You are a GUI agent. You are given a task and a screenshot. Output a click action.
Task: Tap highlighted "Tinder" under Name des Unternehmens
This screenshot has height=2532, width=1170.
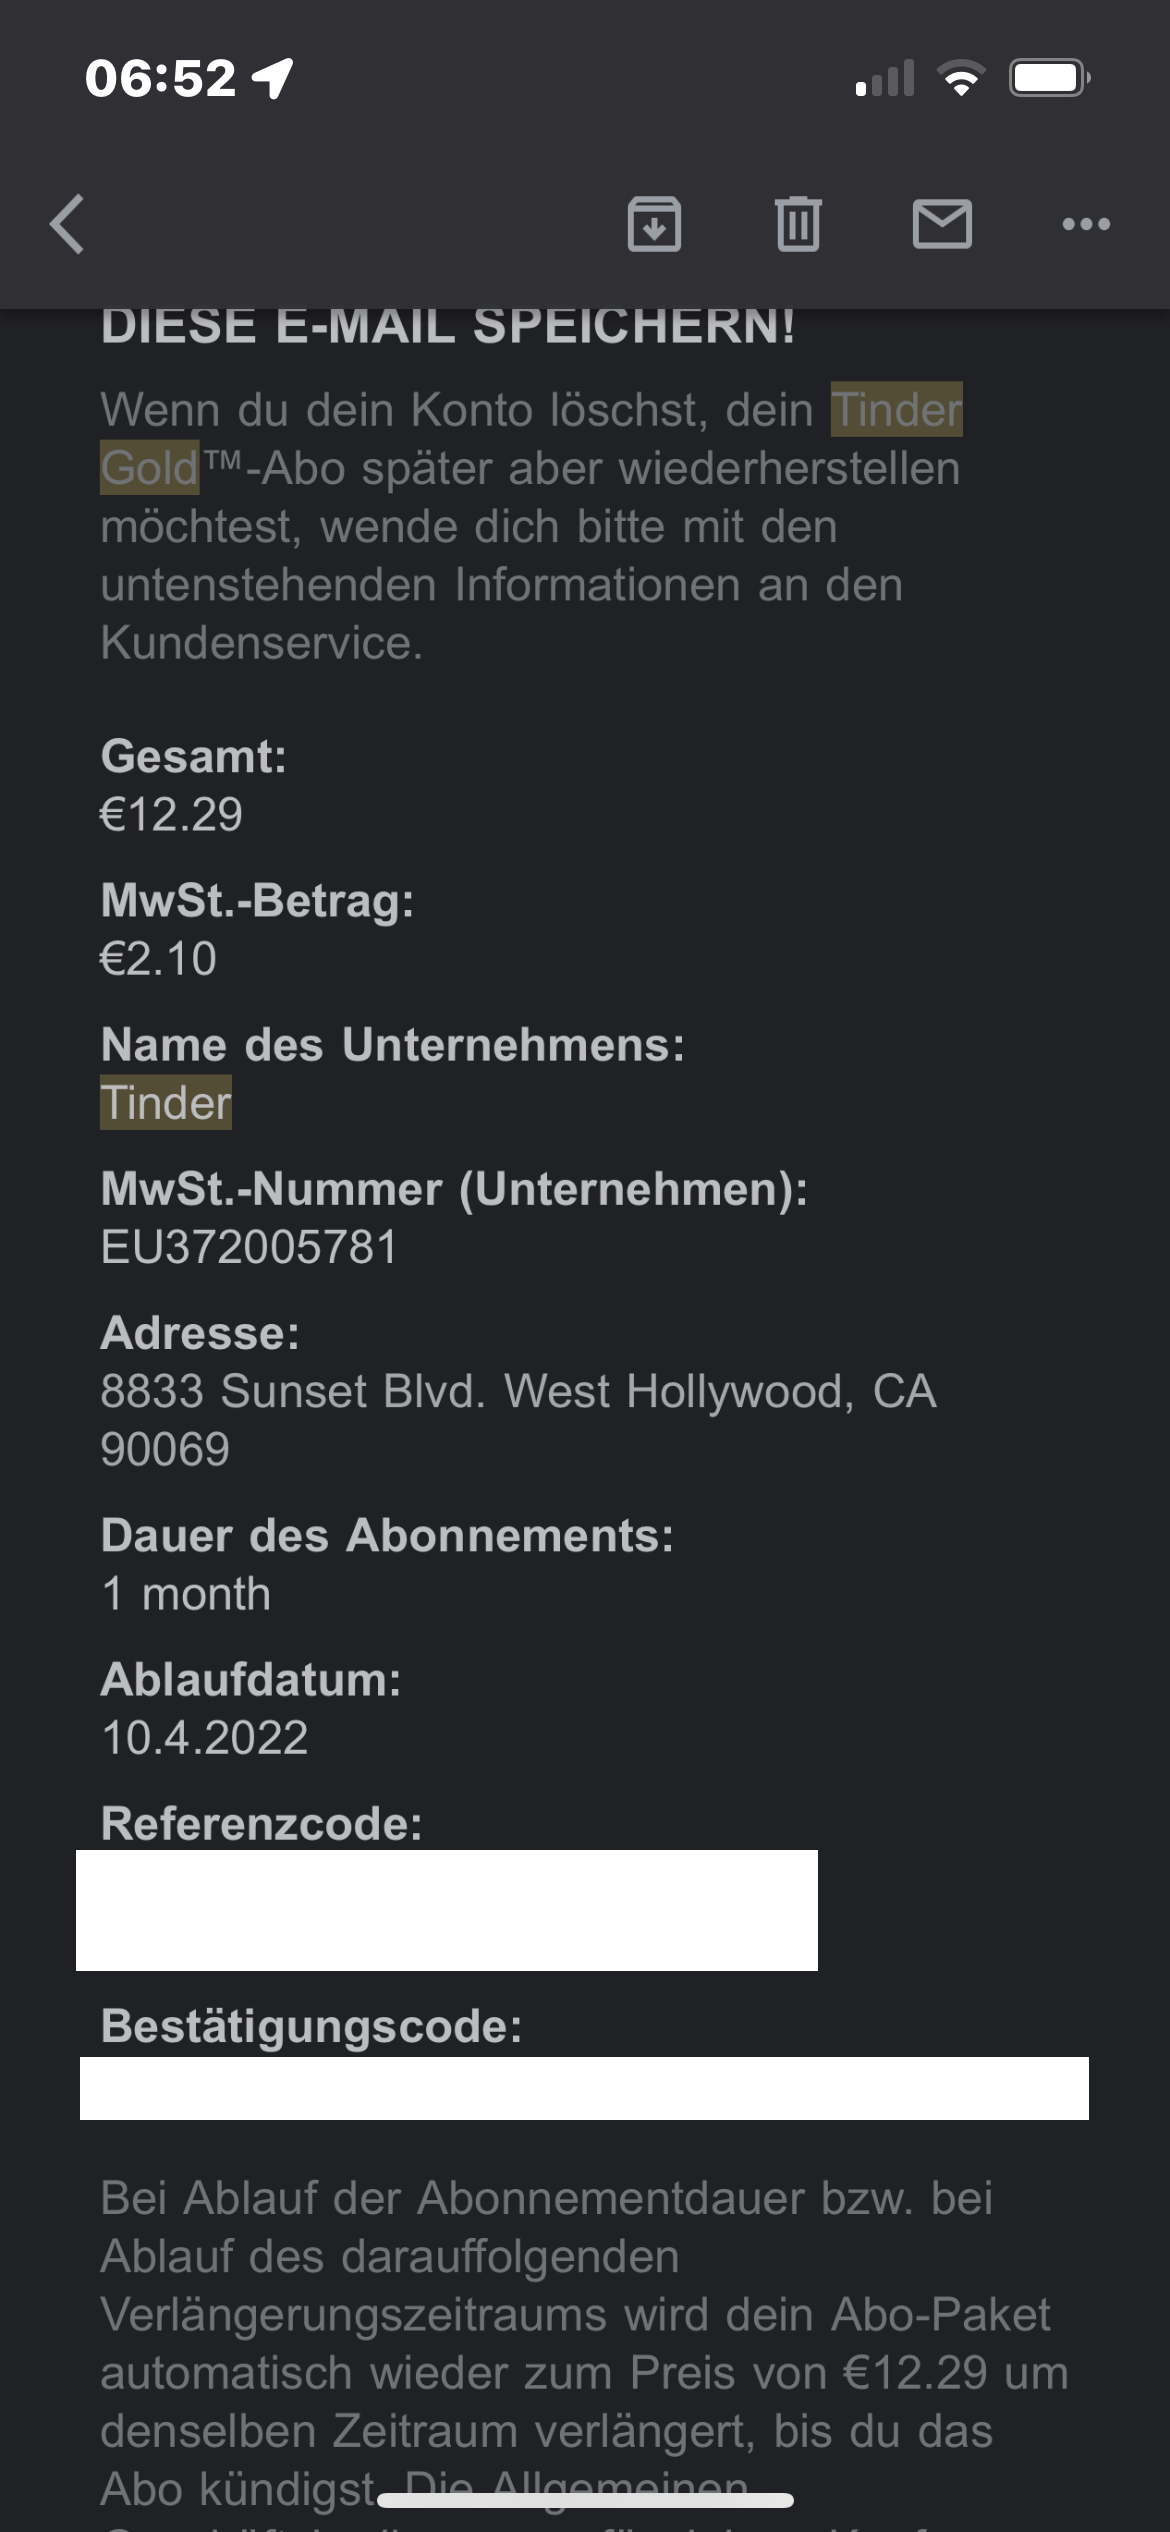point(166,1103)
